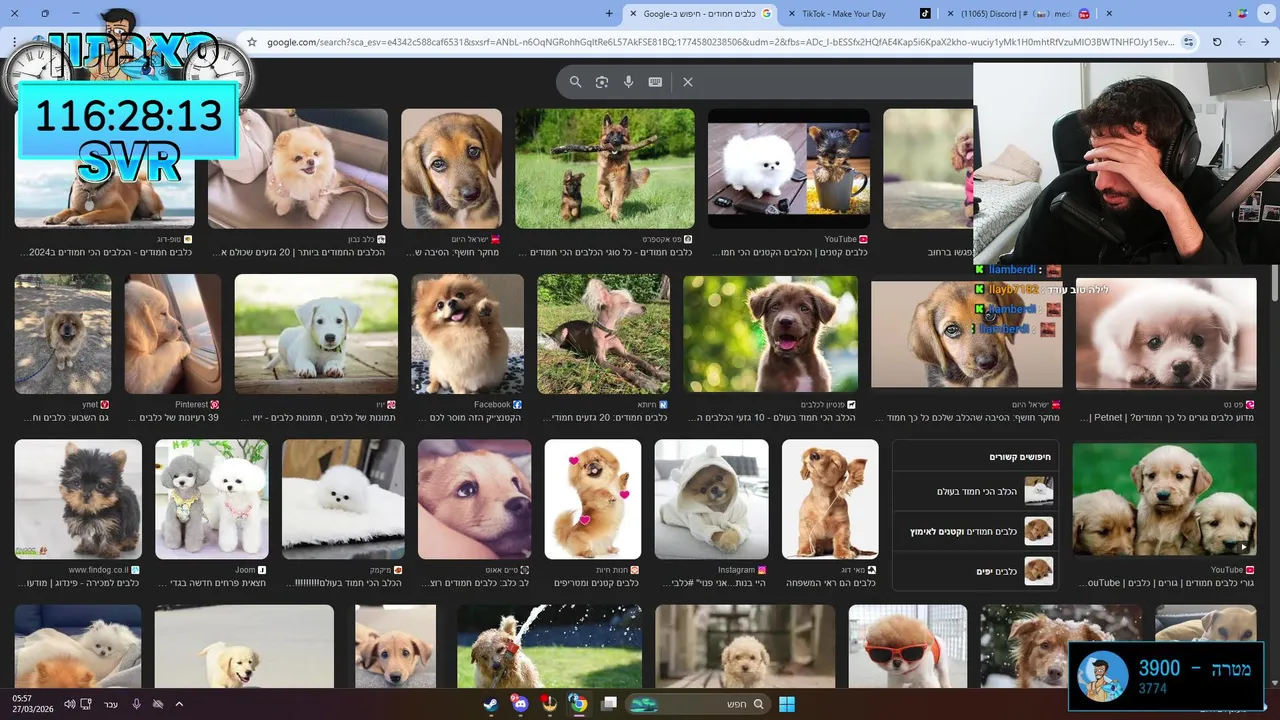Open the volume control in tray

(x=69, y=704)
